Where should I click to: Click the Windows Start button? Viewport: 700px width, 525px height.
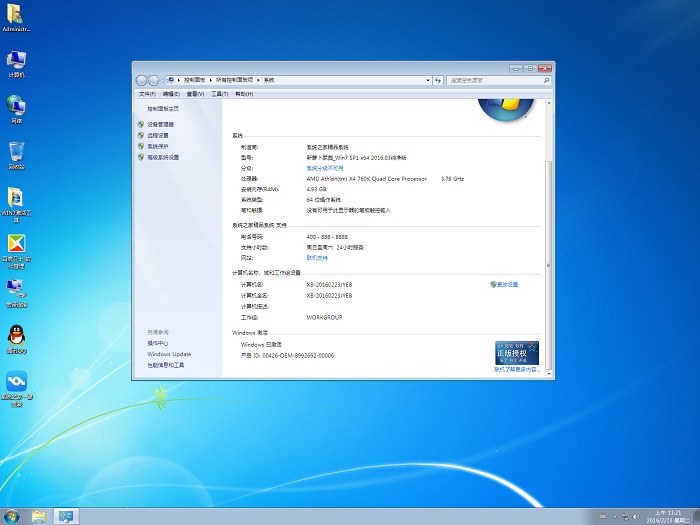click(x=13, y=516)
